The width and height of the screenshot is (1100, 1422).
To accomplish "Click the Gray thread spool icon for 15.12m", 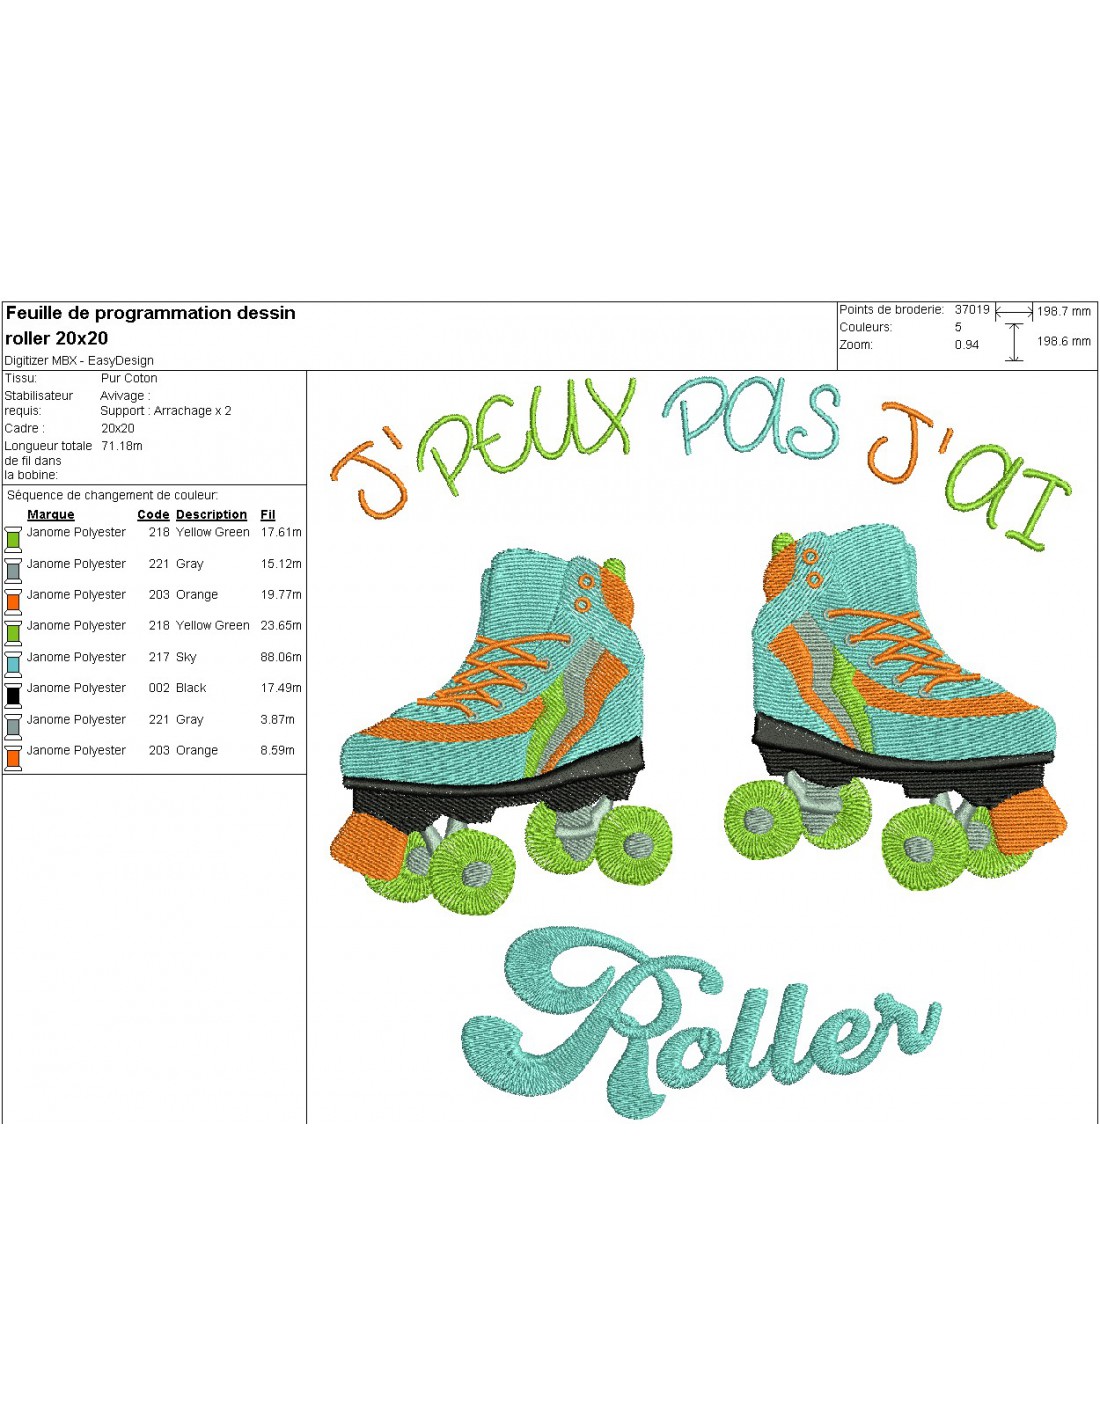I will pos(13,570).
